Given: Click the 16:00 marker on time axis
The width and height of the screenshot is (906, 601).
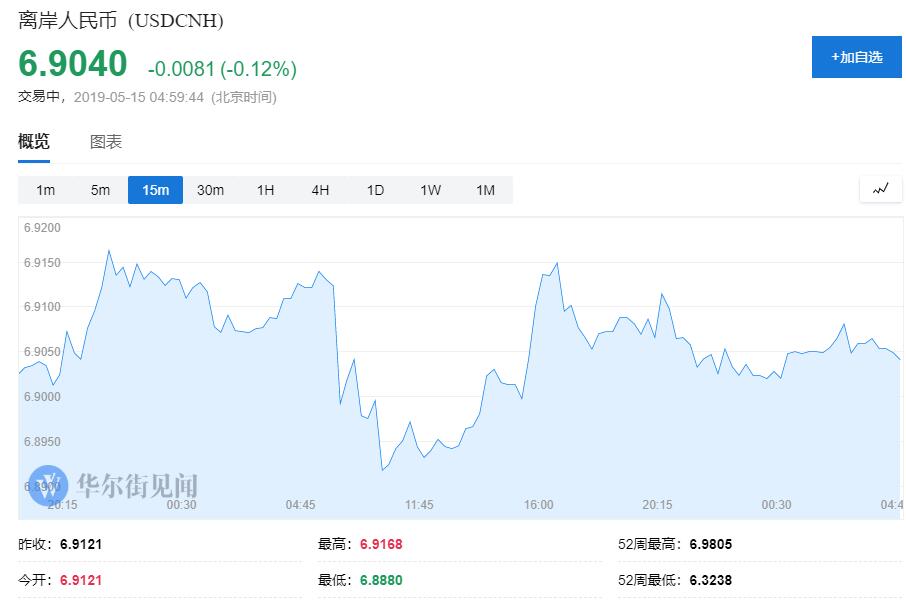Looking at the screenshot, I should point(538,505).
